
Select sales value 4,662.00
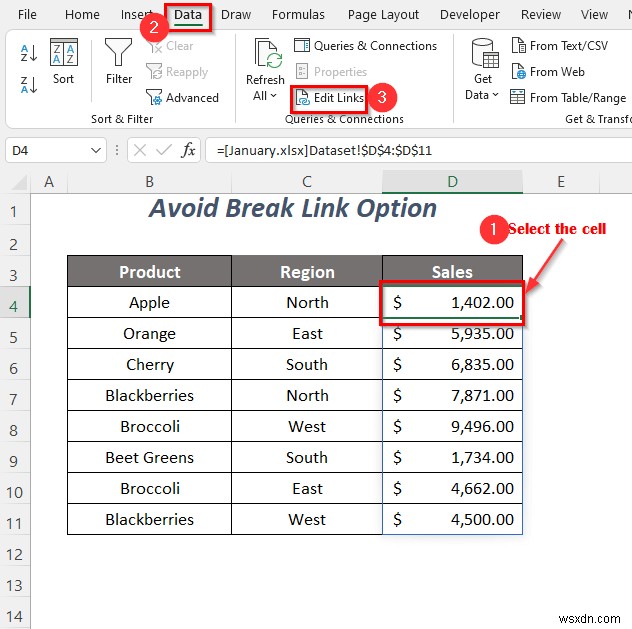pyautogui.click(x=452, y=488)
